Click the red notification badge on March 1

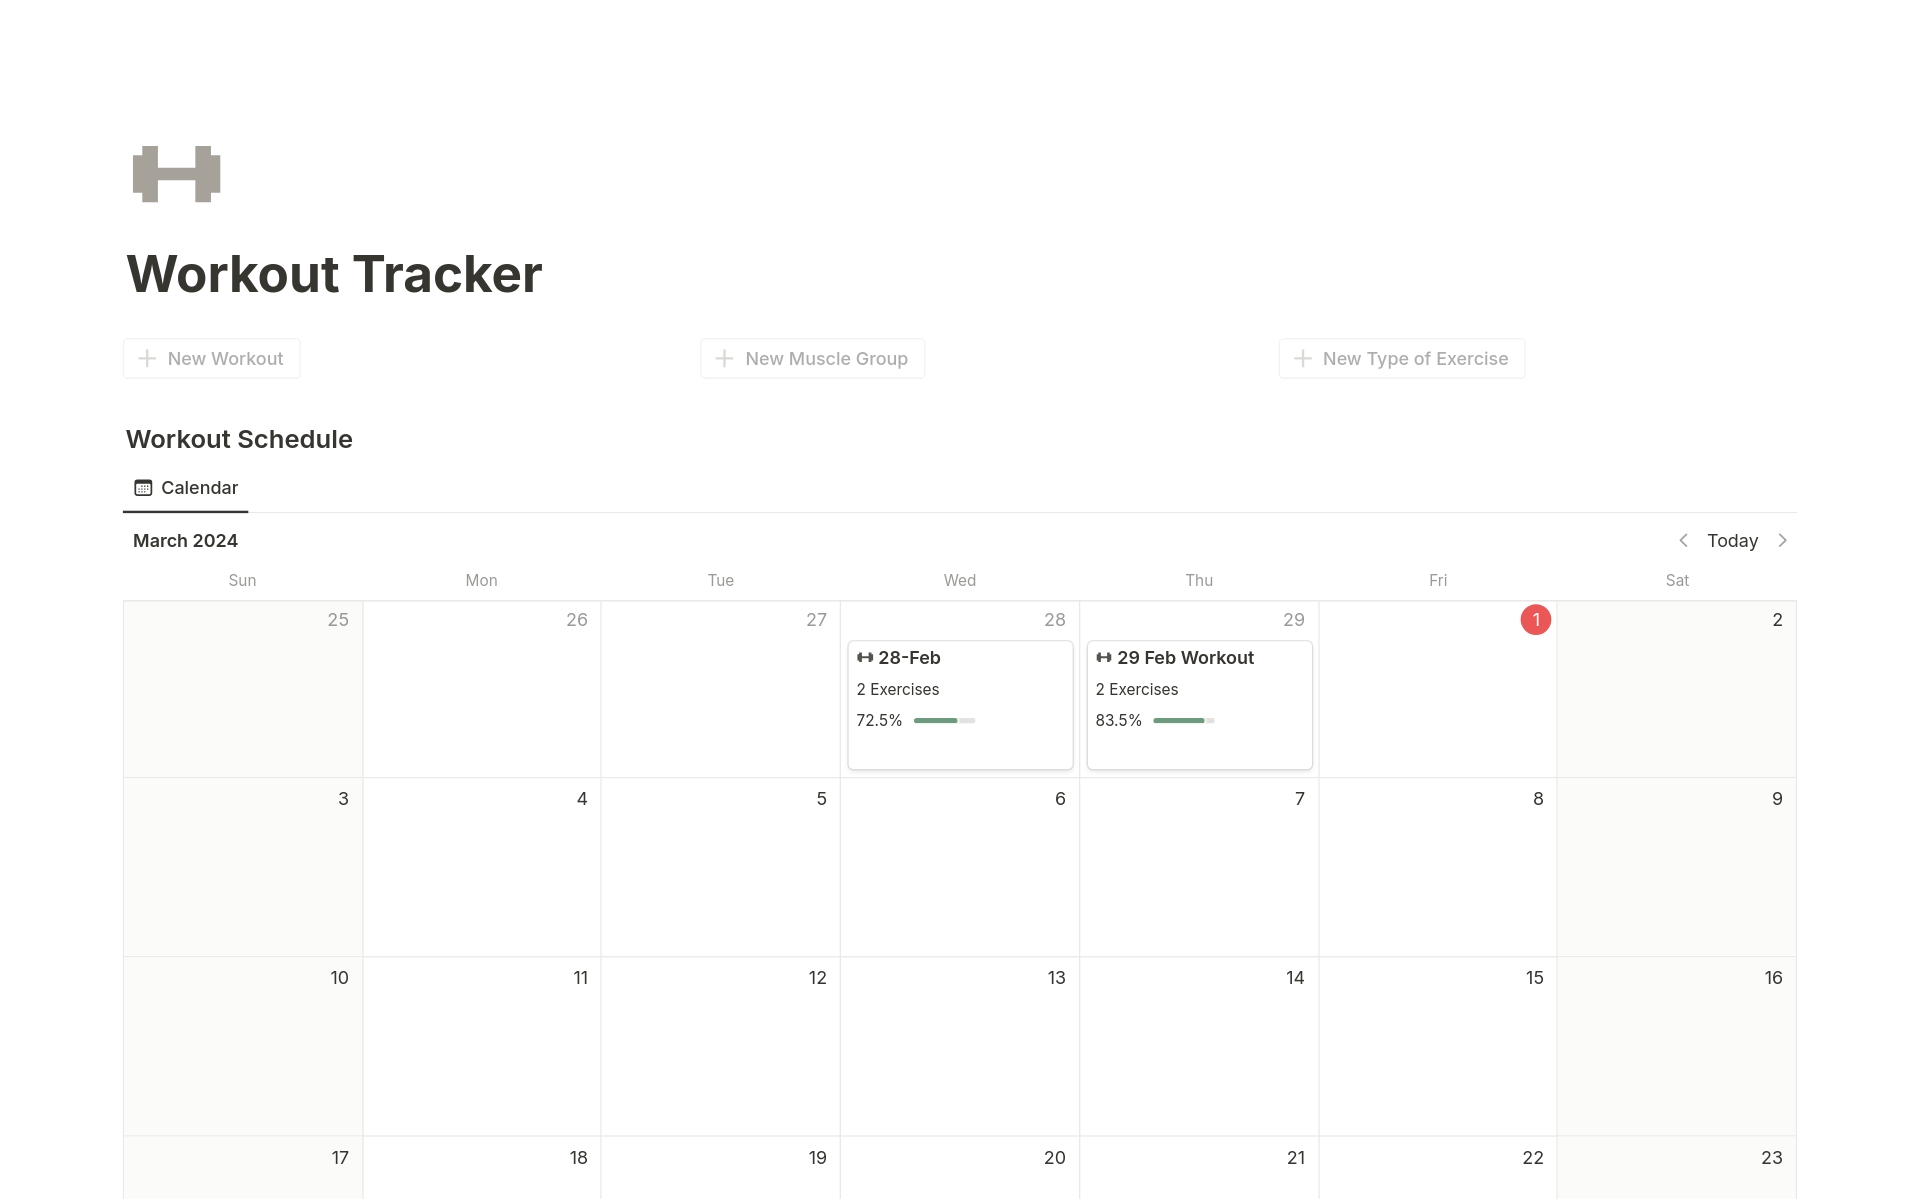click(x=1535, y=620)
